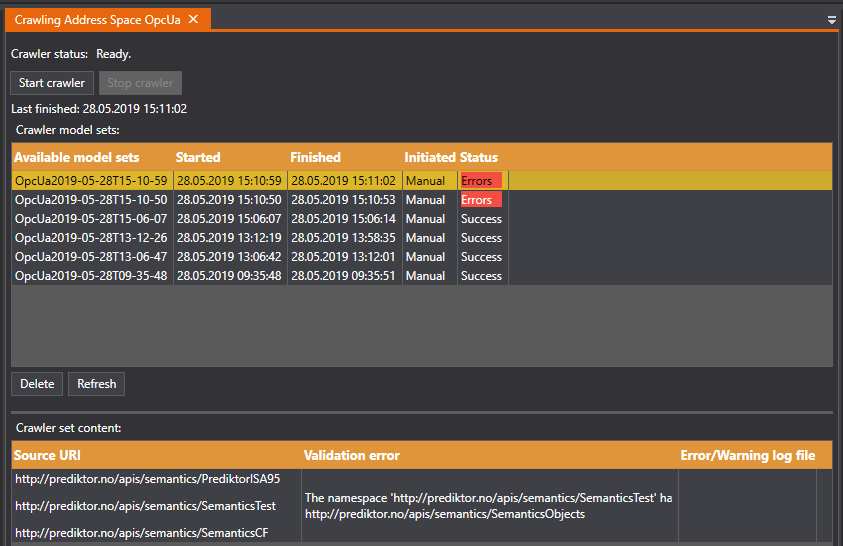
Task: Refresh the crawler model sets list
Action: (96, 384)
